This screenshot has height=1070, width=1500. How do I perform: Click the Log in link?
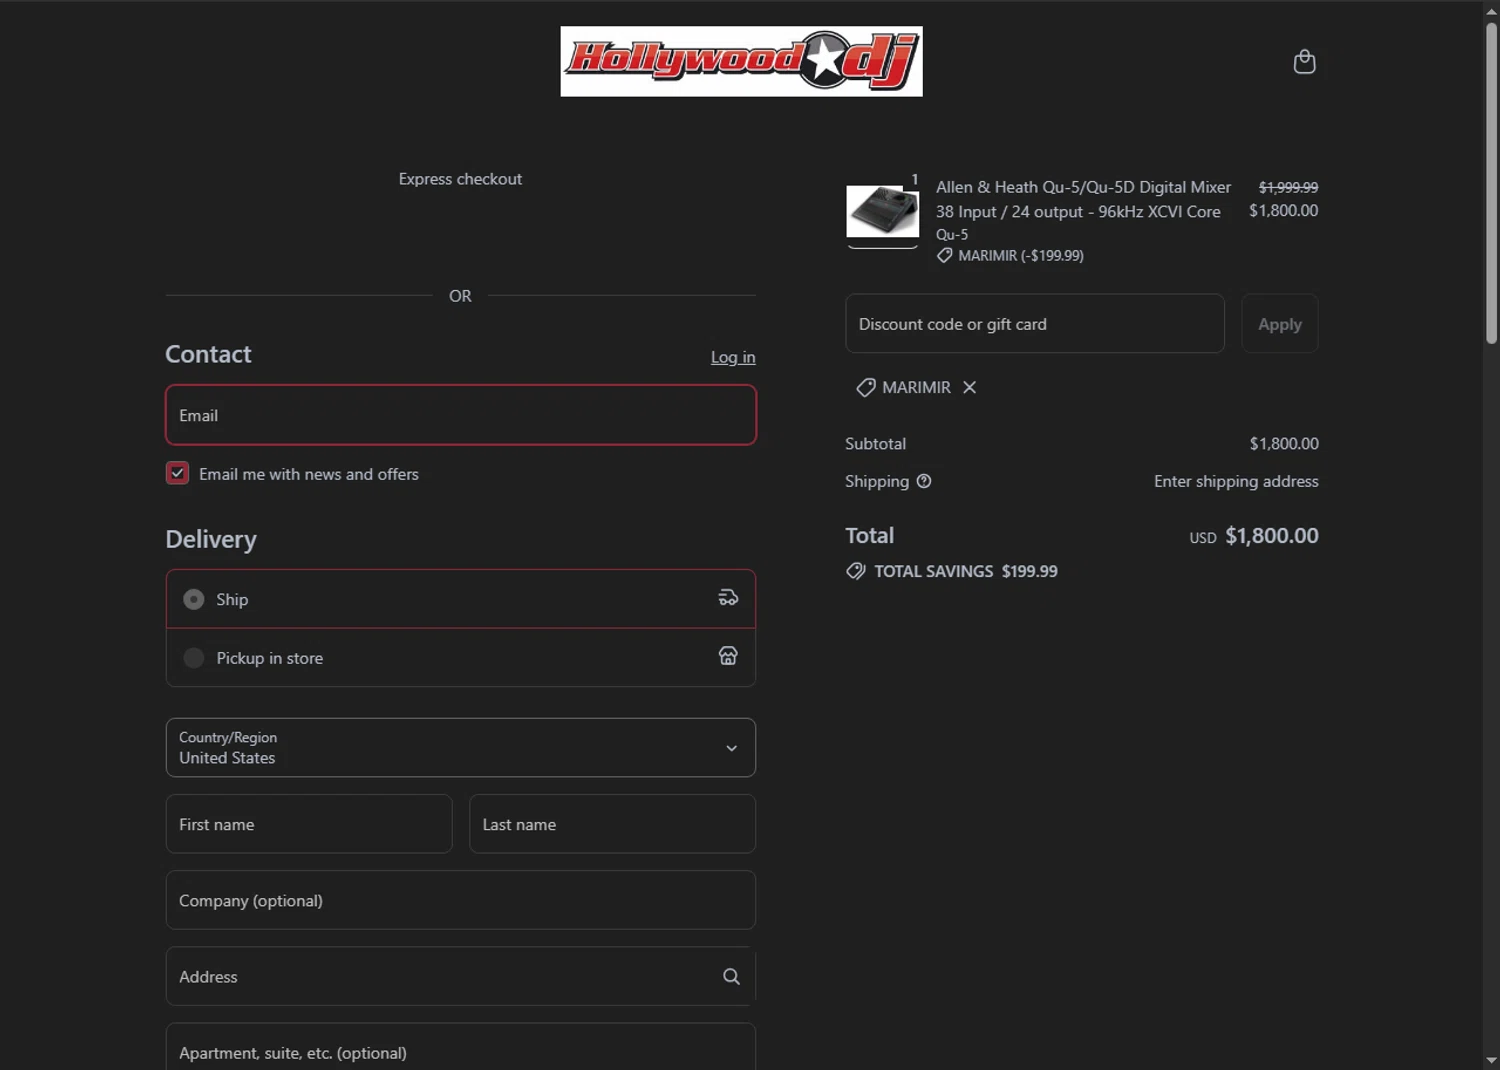point(733,357)
